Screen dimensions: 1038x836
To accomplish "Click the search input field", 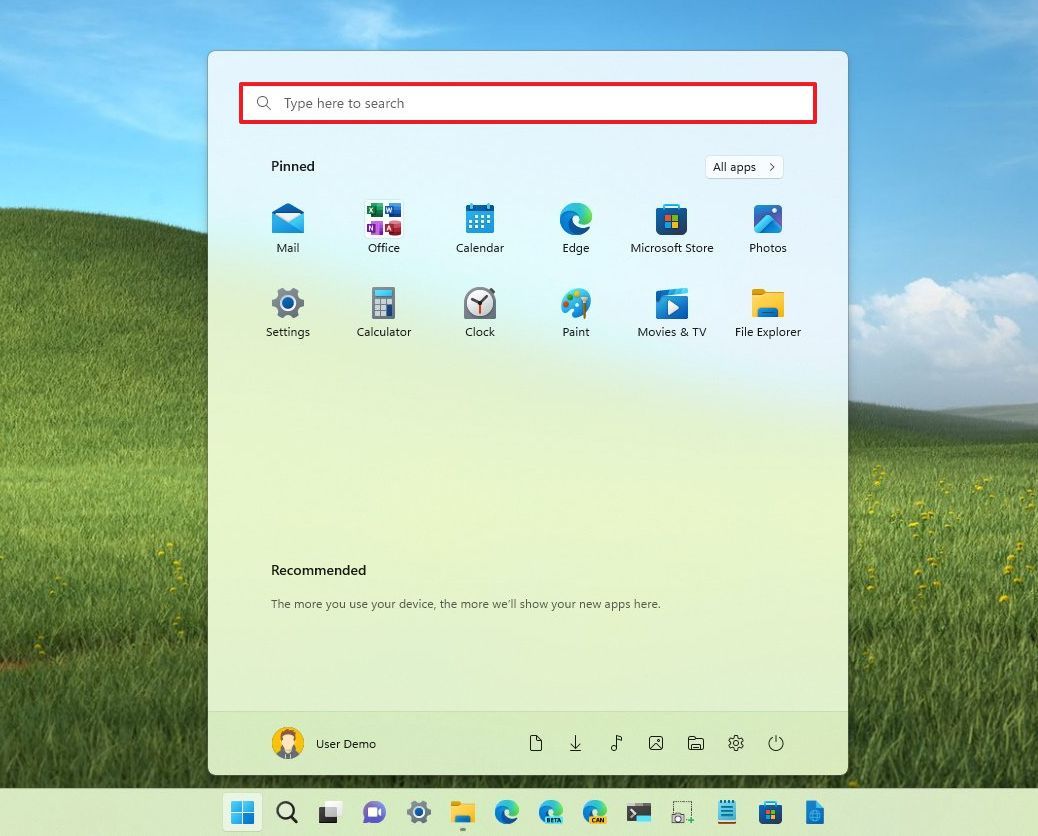I will 527,103.
